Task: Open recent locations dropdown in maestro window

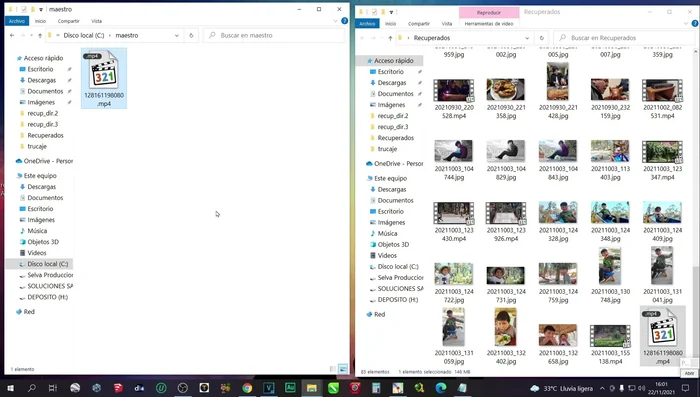Action: (31, 35)
